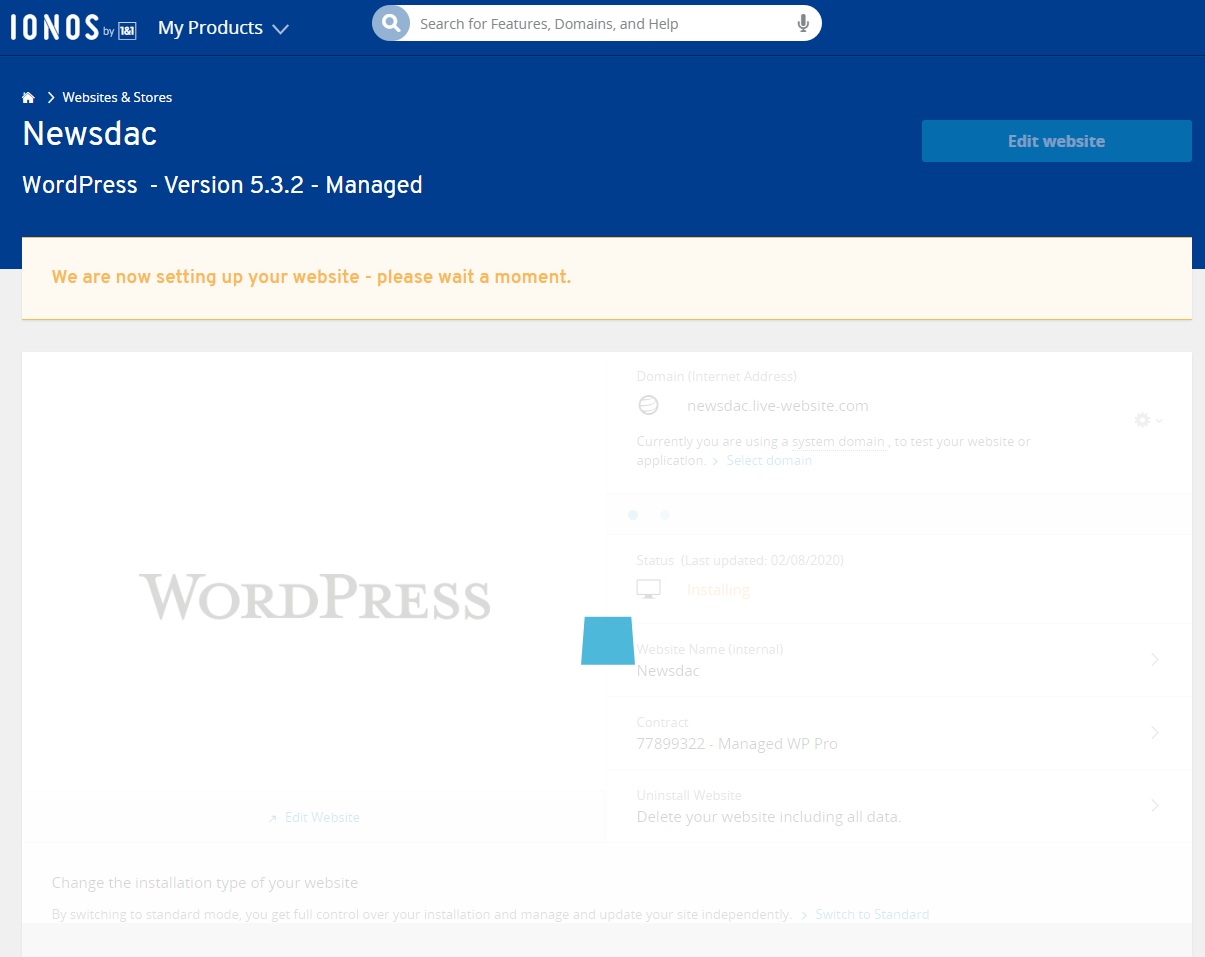Go to home via breadcrumb house icon
The height and width of the screenshot is (957, 1205).
coord(28,97)
